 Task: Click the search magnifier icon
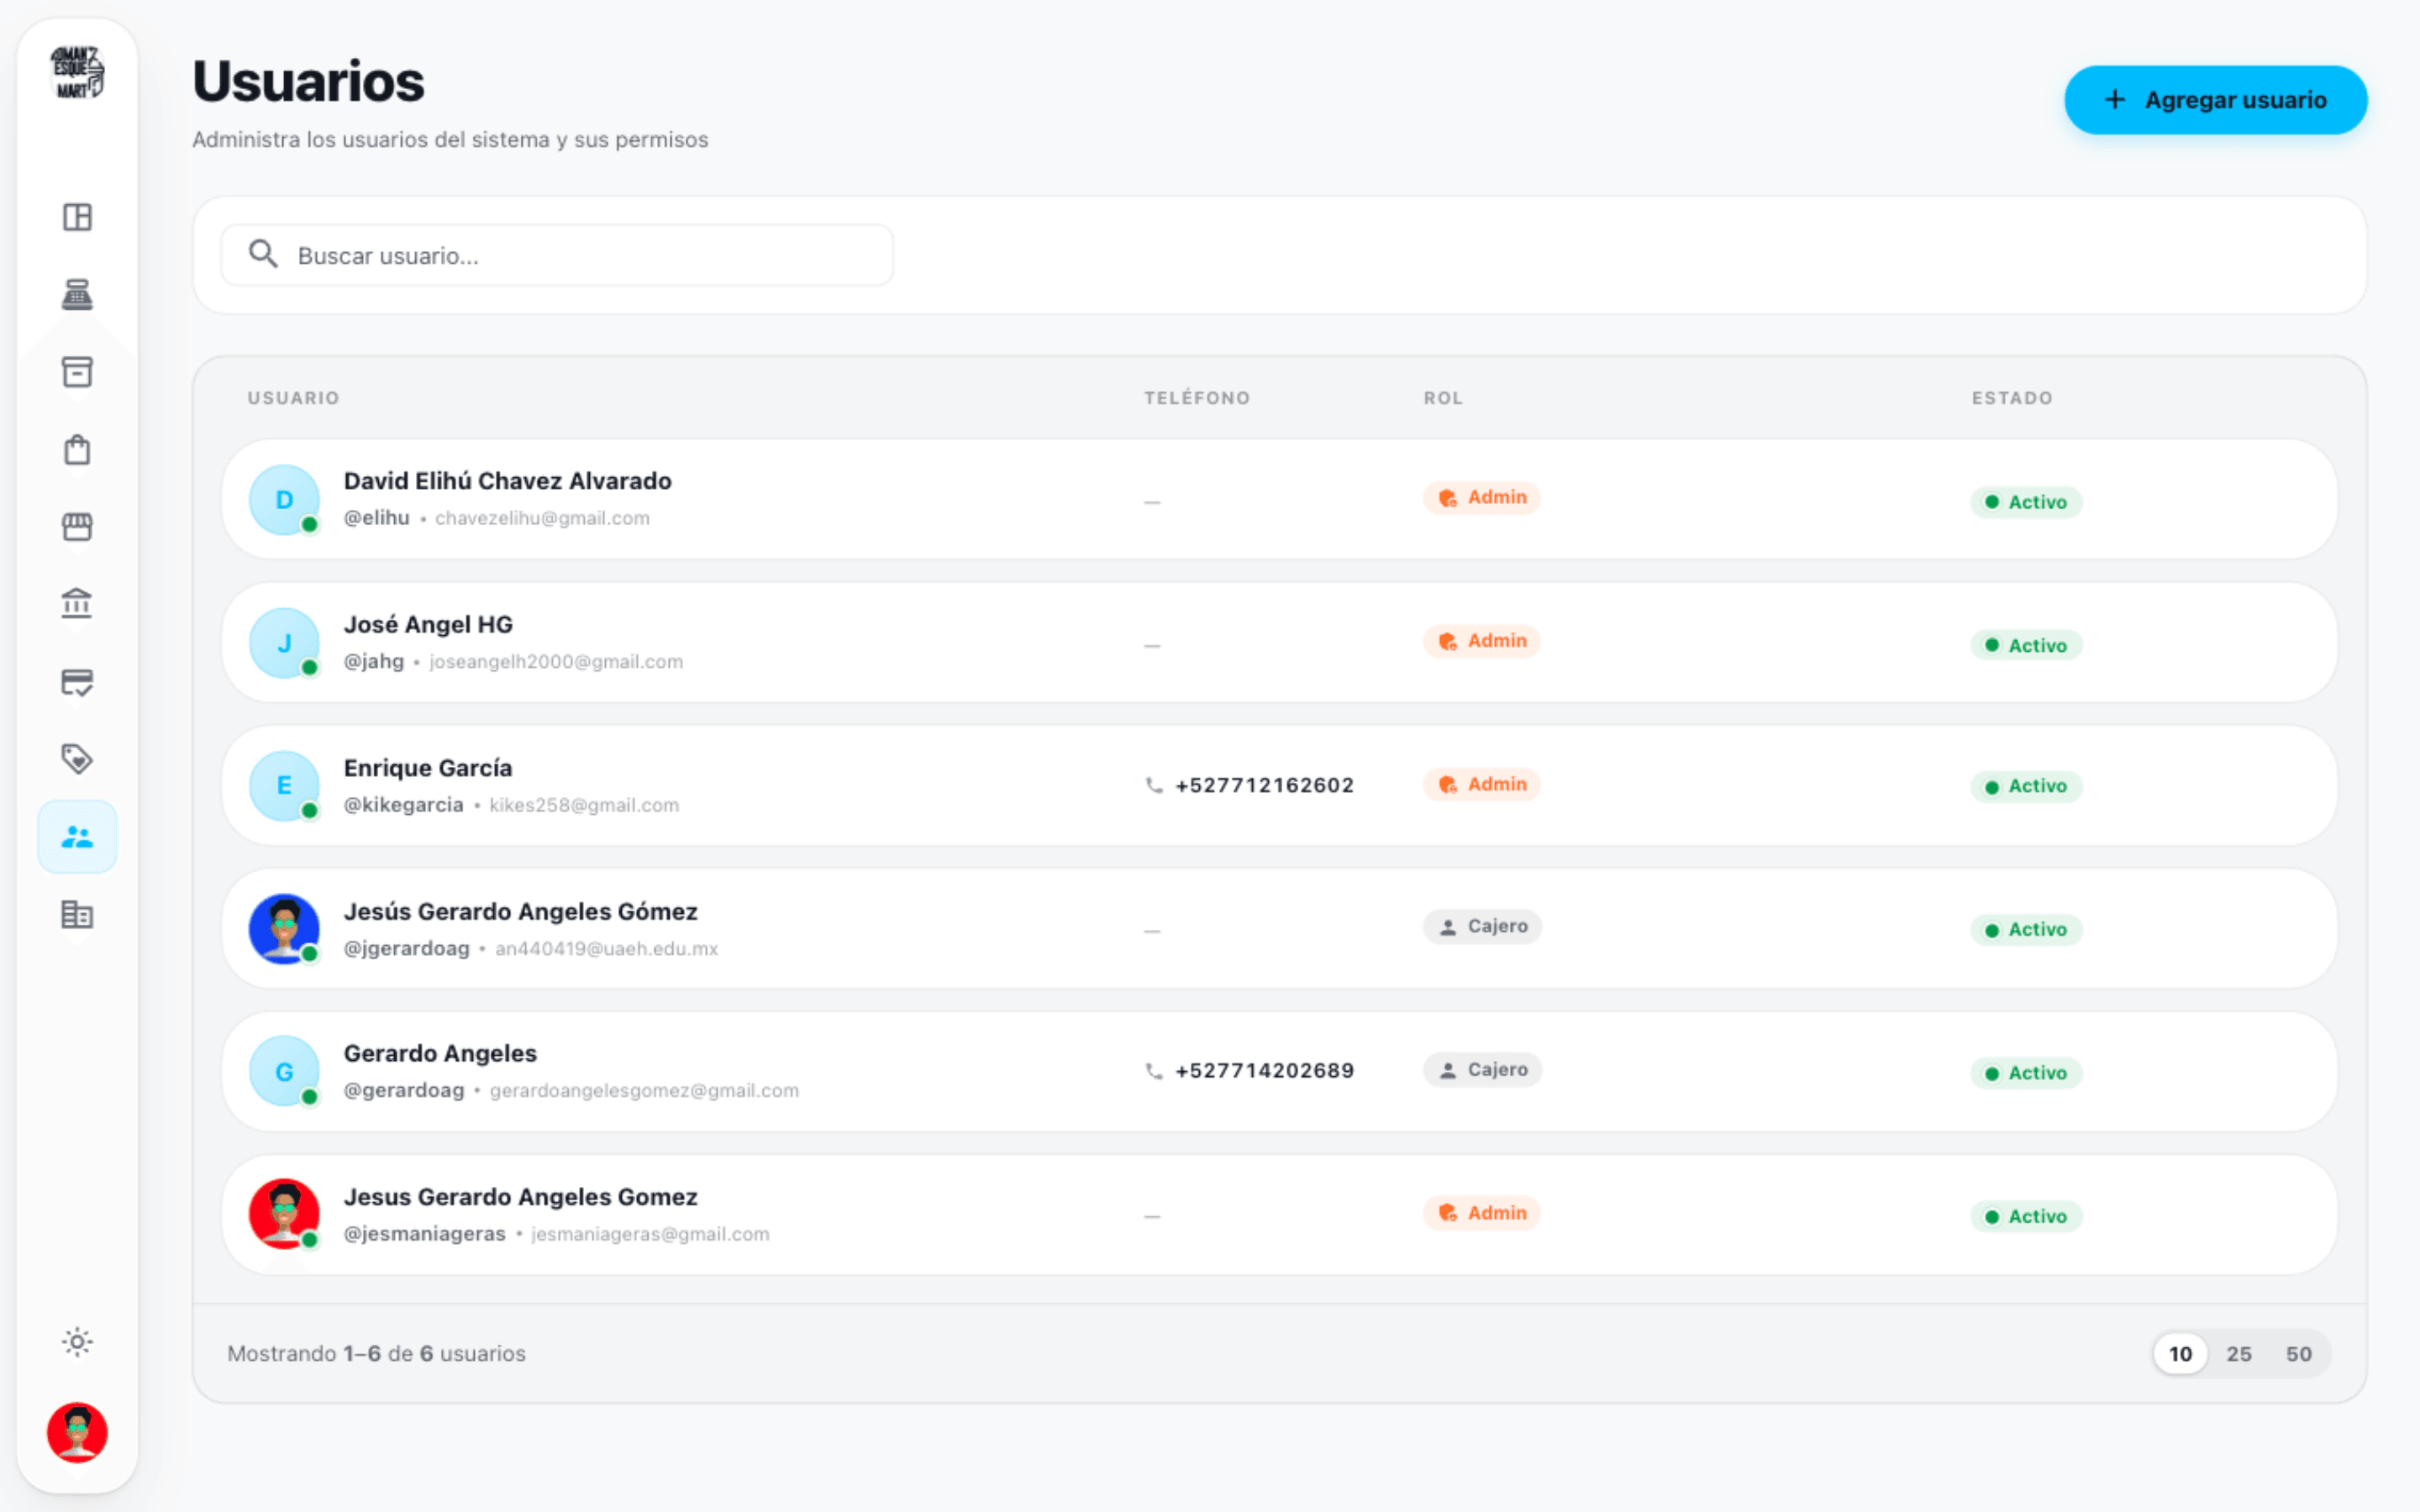coord(263,254)
